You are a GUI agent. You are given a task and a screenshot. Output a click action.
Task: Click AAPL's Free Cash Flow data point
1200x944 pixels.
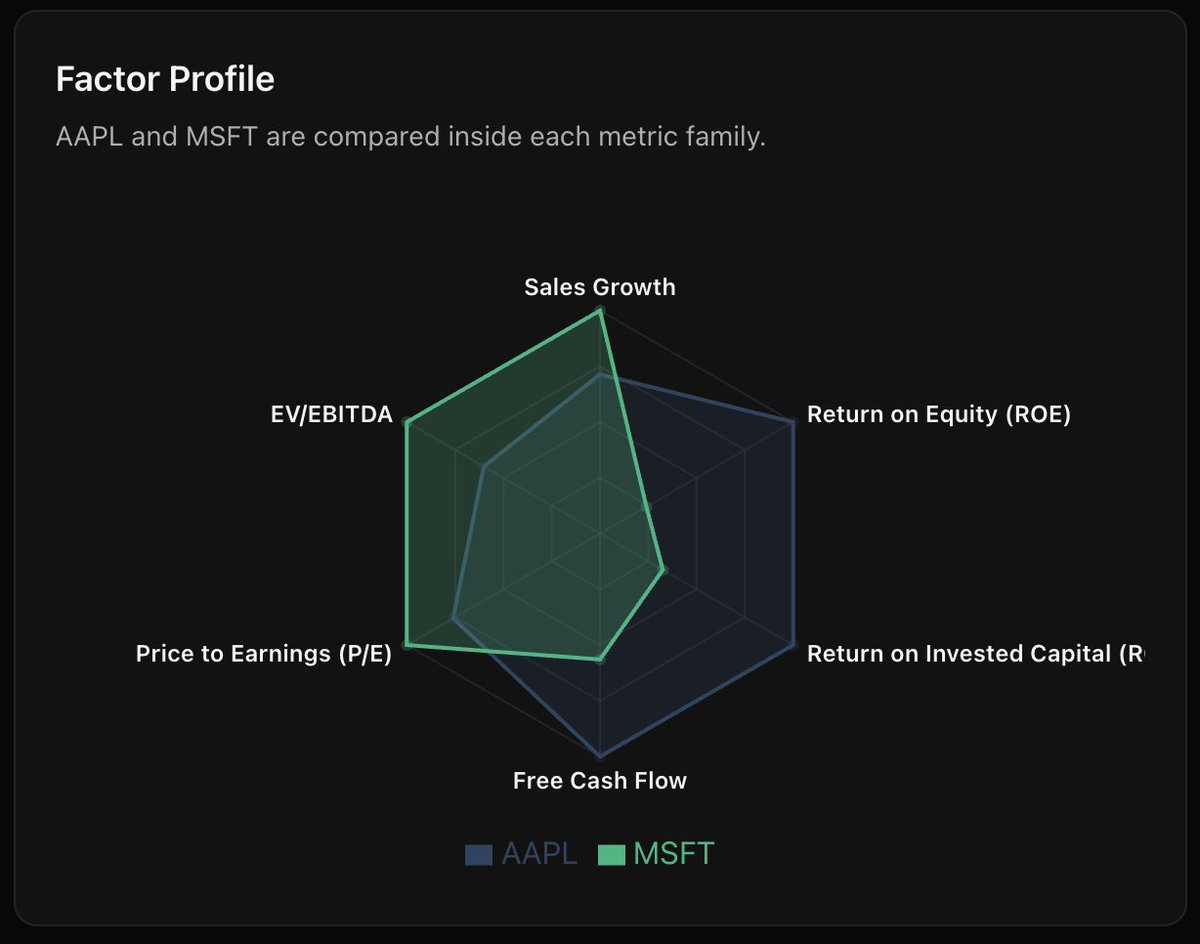pyautogui.click(x=600, y=756)
